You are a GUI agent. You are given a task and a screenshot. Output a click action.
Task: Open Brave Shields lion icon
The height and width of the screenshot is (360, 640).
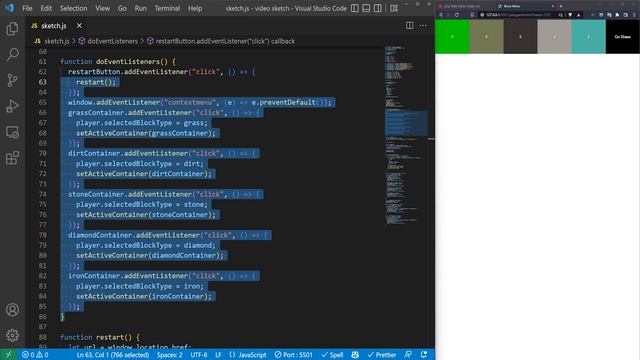(x=571, y=15)
